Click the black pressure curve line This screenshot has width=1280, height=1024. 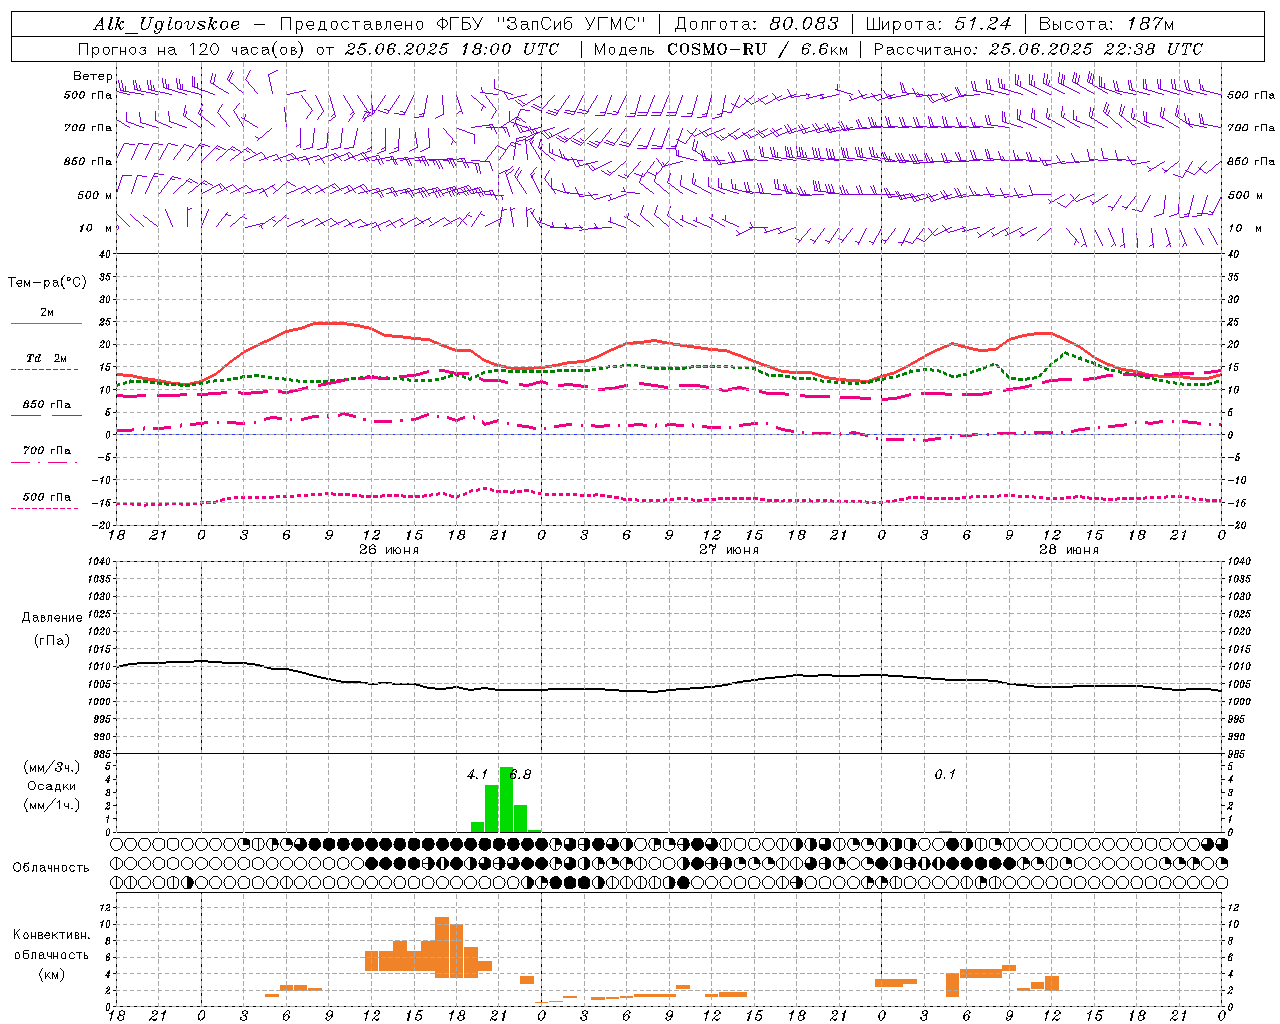pyautogui.click(x=670, y=690)
